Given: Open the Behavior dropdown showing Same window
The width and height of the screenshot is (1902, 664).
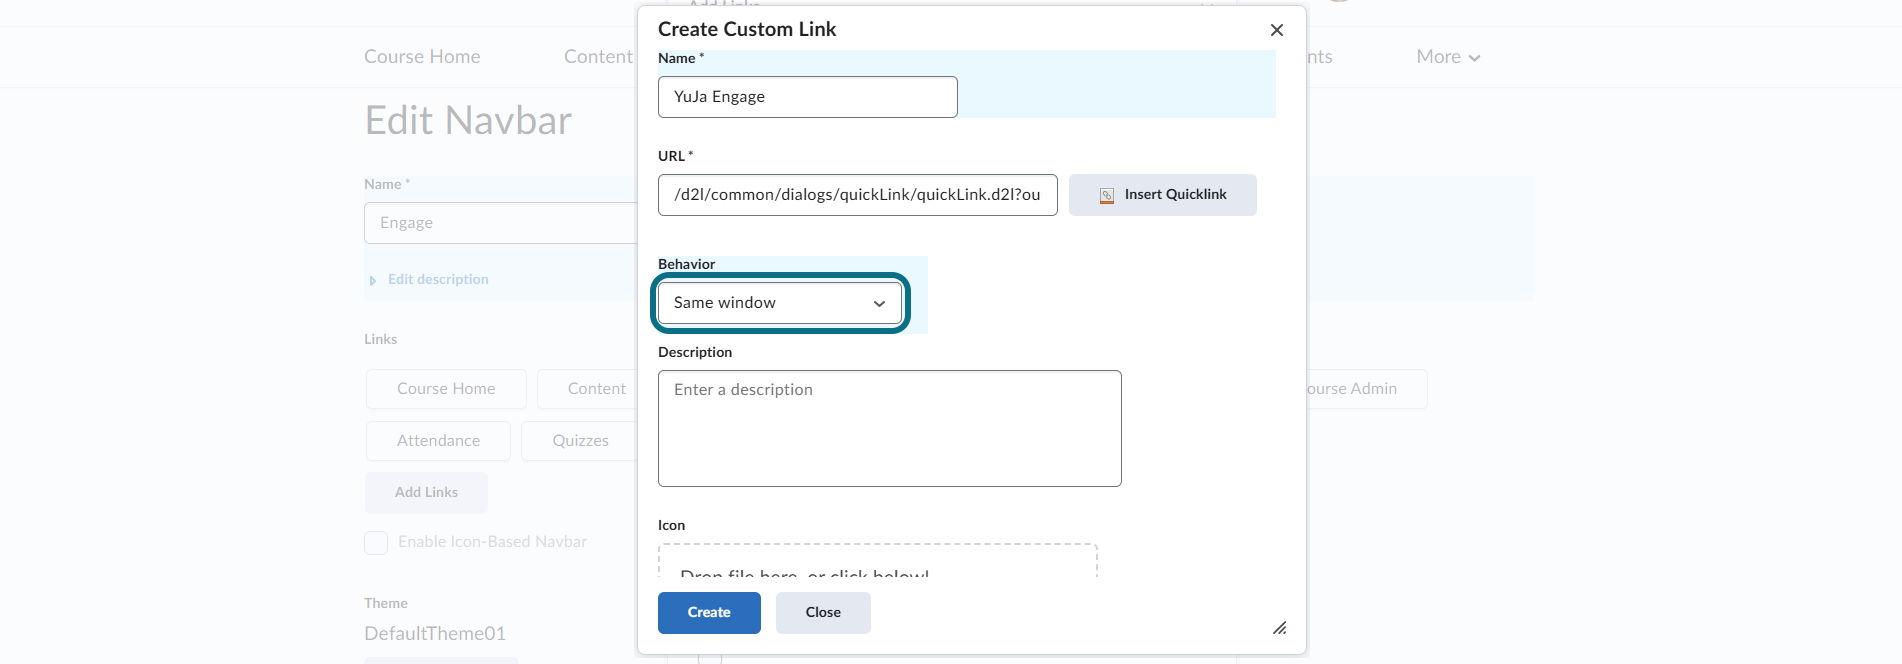Looking at the screenshot, I should [x=780, y=303].
